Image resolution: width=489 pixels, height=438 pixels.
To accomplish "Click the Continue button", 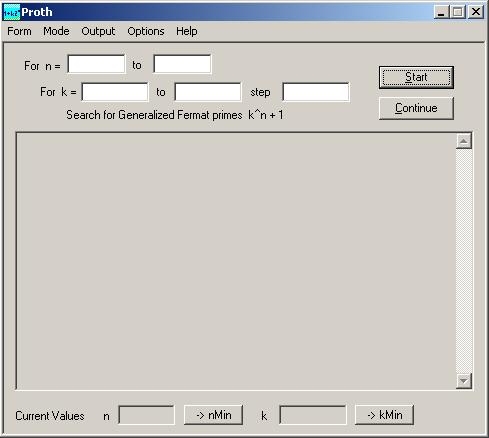I will (416, 108).
